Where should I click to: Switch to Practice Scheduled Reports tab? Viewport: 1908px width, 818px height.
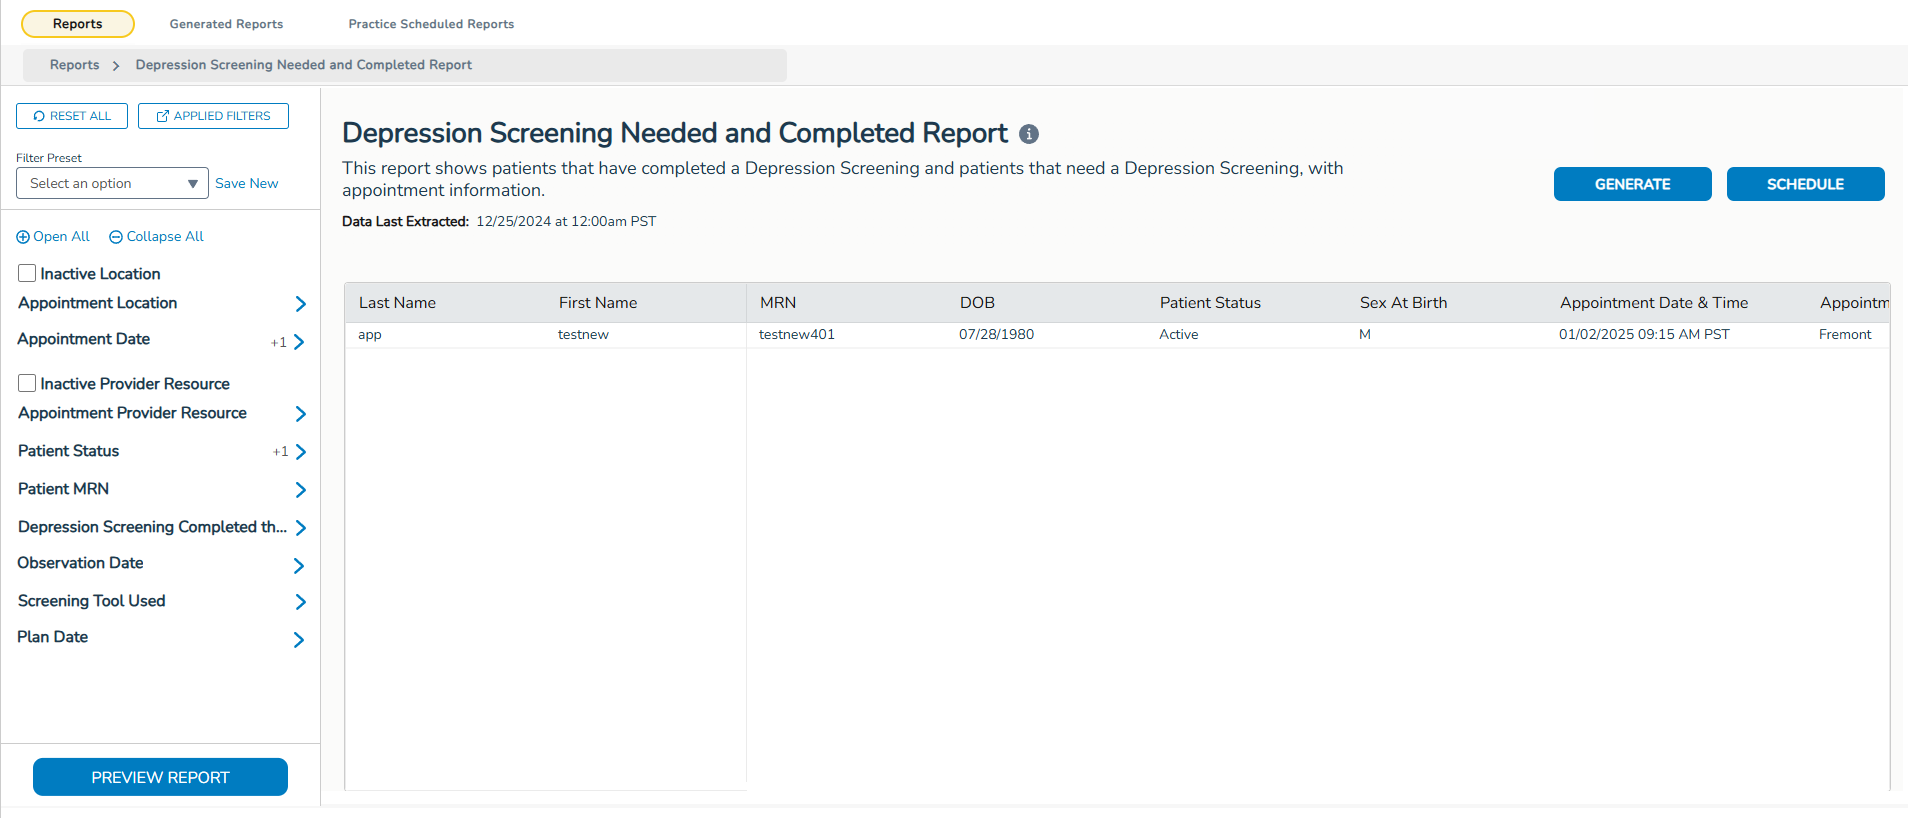431,24
